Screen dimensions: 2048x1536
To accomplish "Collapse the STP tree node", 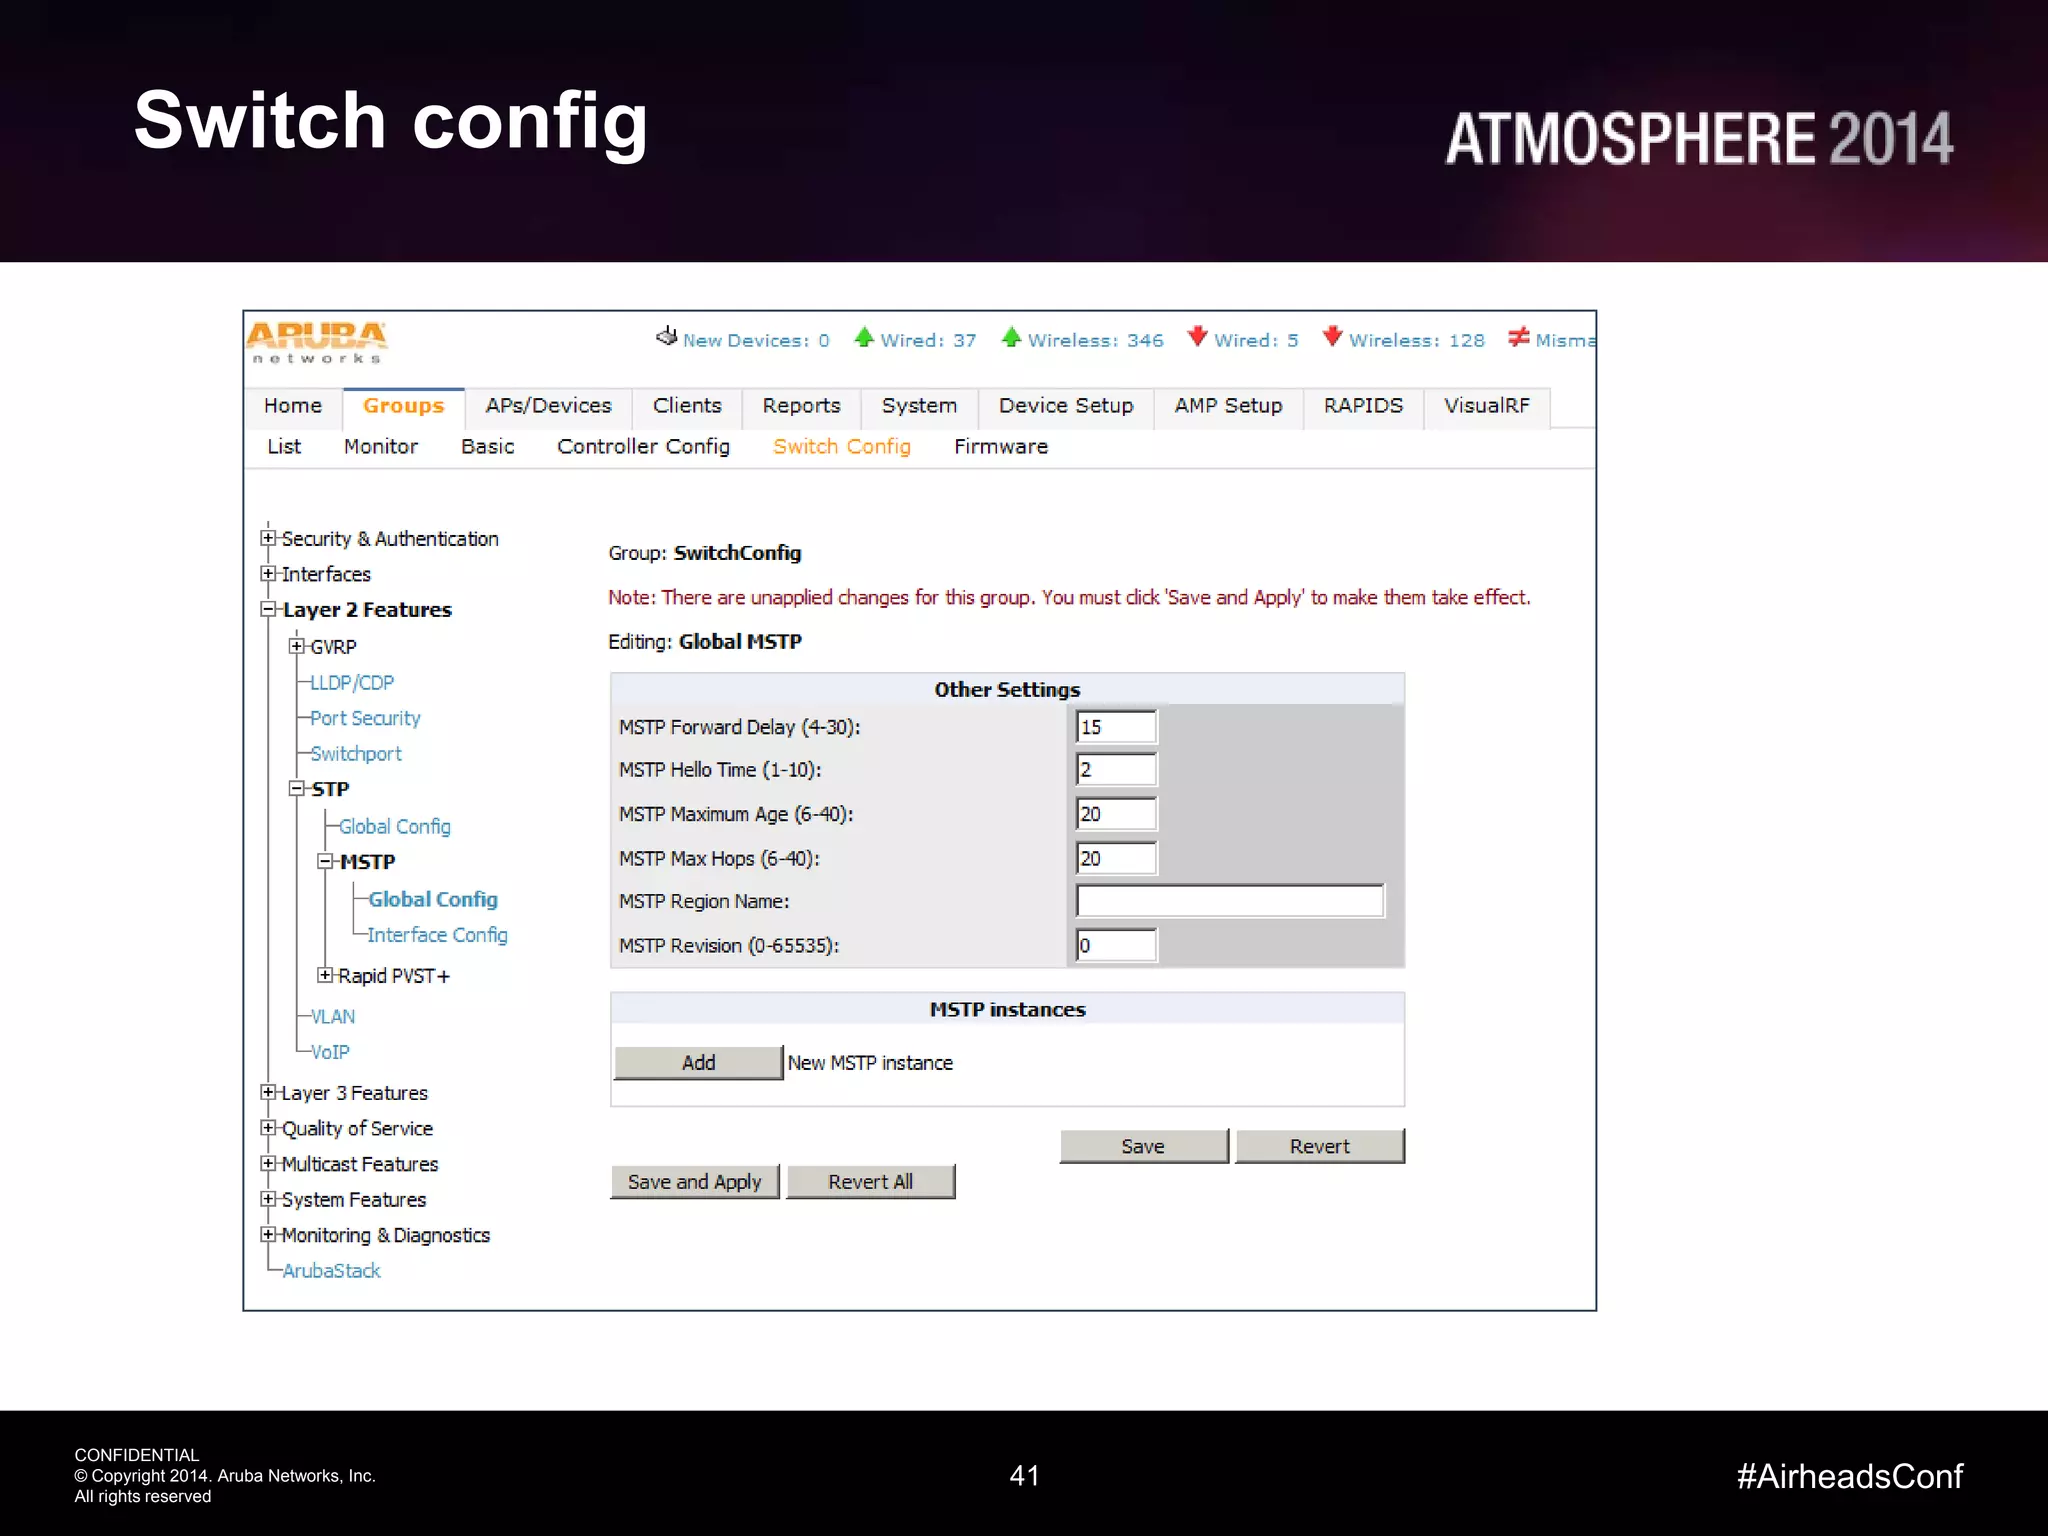I will tap(297, 789).
